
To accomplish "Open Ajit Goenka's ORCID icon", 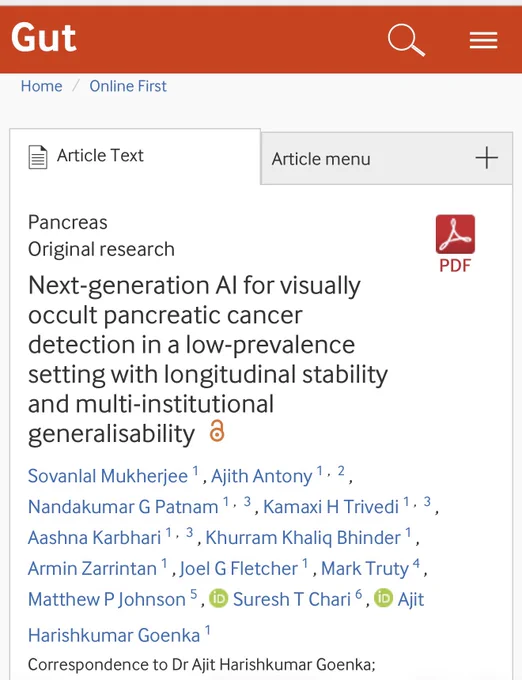I will [383, 598].
